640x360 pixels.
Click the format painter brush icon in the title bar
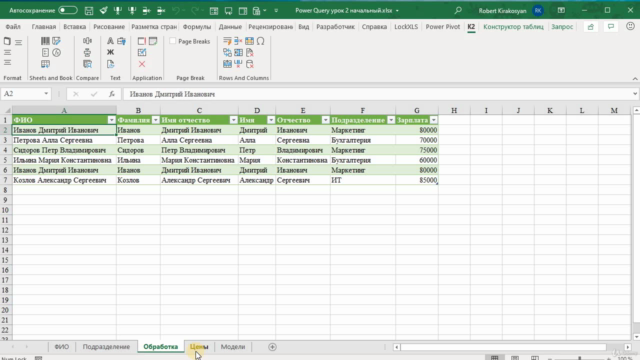tap(103, 11)
